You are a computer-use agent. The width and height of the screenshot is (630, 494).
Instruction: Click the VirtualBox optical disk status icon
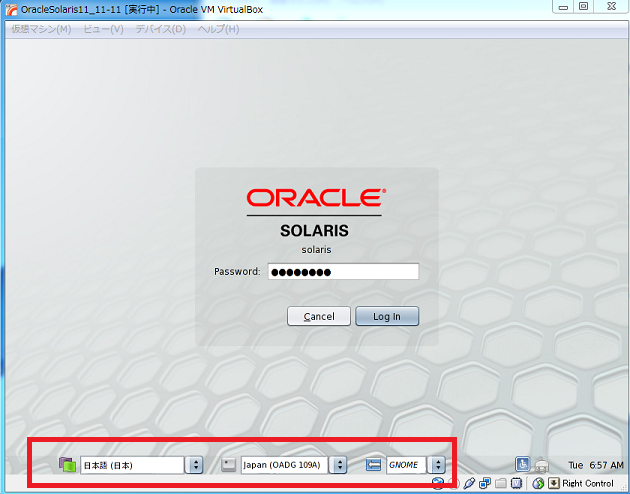pyautogui.click(x=454, y=484)
